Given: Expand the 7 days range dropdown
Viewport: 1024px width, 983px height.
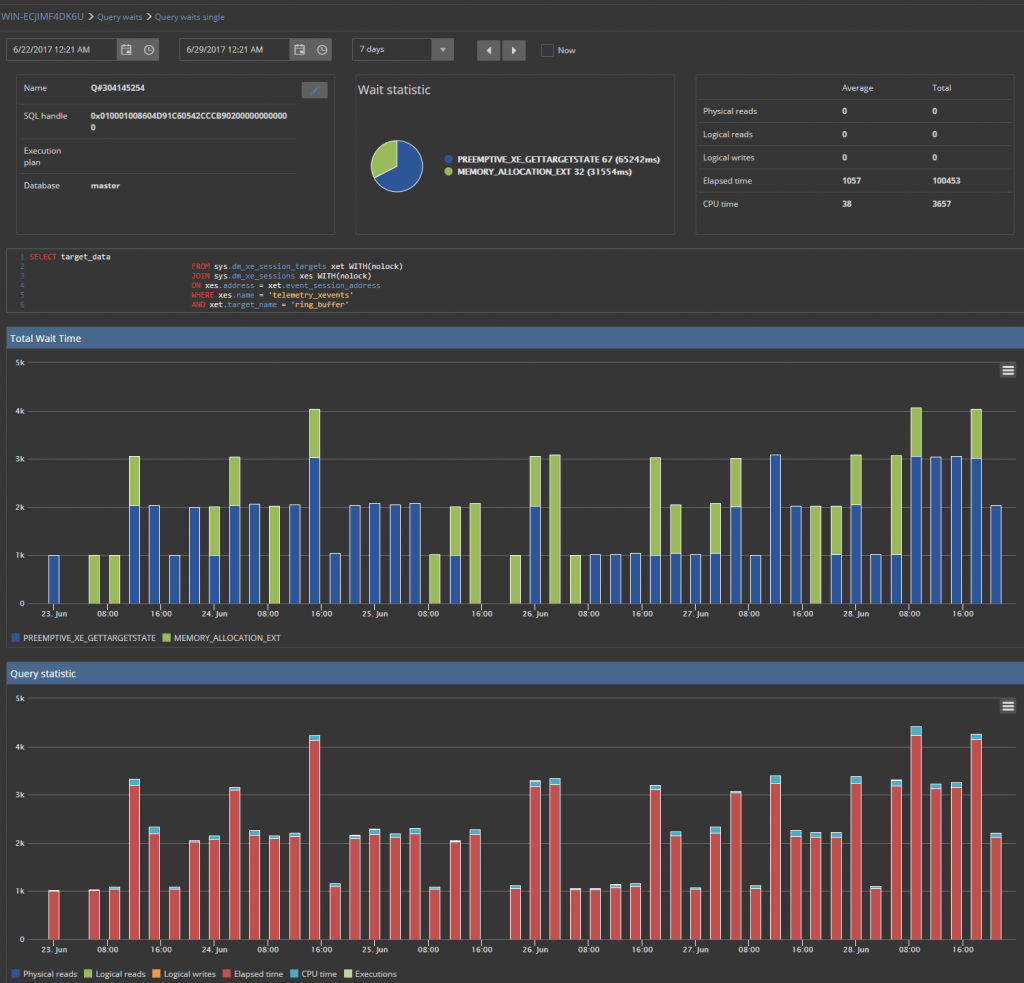Looking at the screenshot, I should (443, 50).
